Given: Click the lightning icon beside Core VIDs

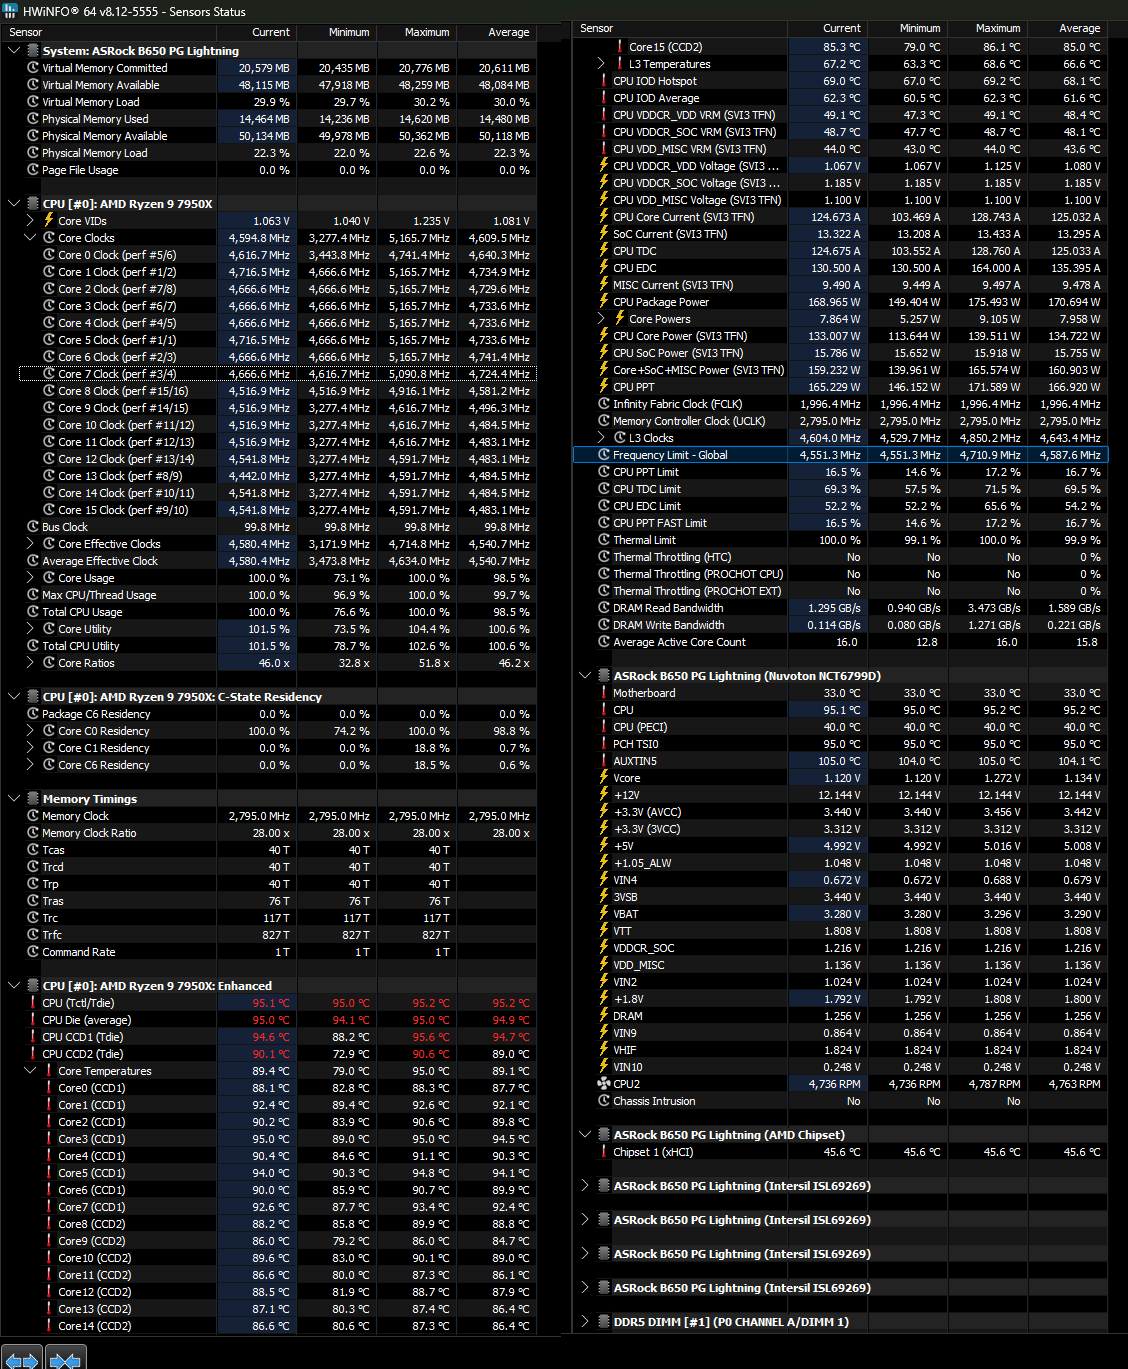Looking at the screenshot, I should 49,221.
